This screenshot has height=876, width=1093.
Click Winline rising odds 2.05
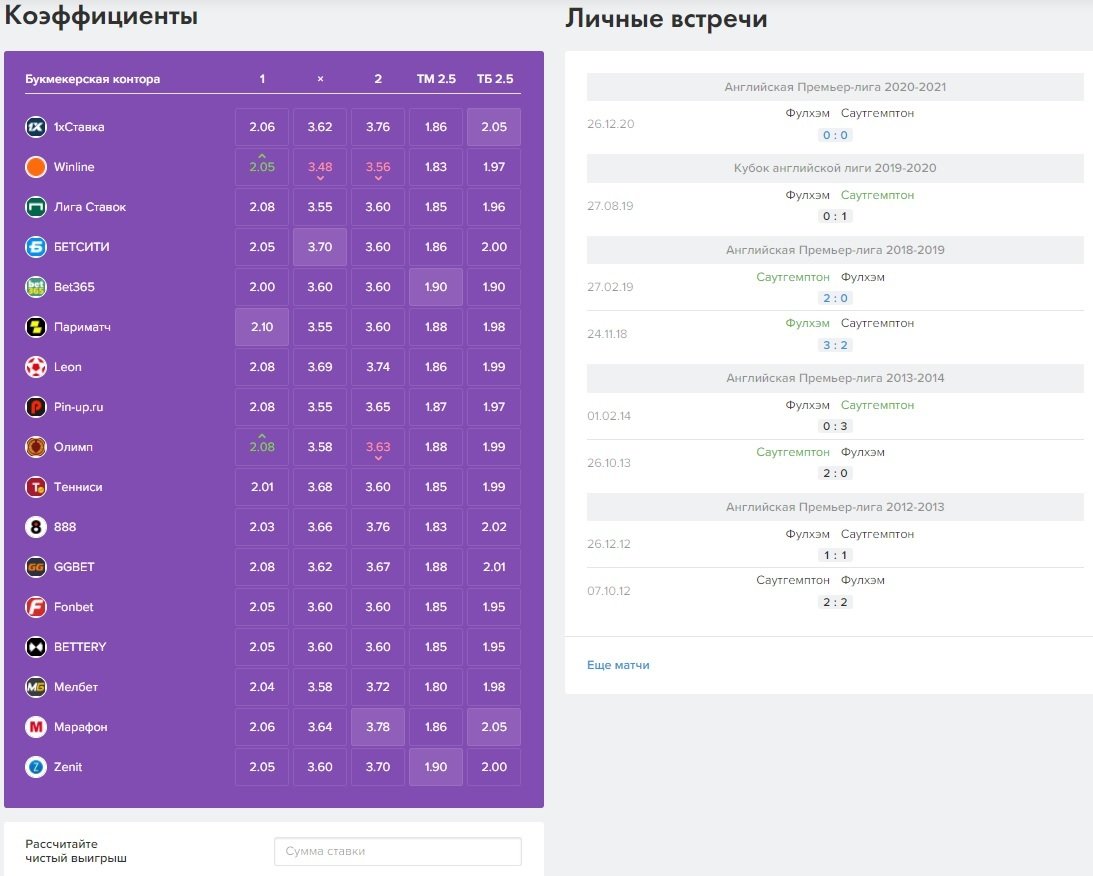pos(262,167)
